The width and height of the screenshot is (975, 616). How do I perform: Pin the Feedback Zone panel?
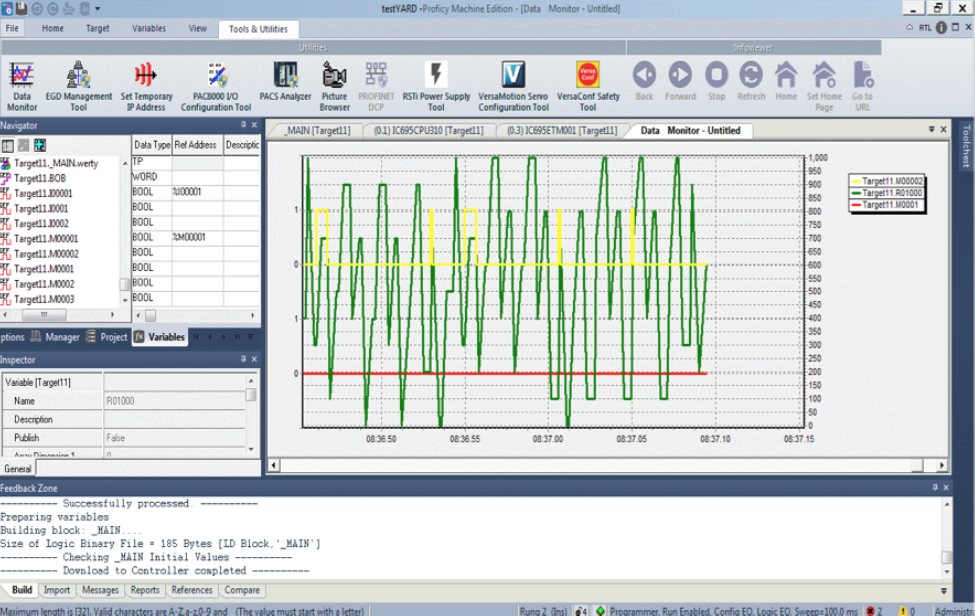935,488
